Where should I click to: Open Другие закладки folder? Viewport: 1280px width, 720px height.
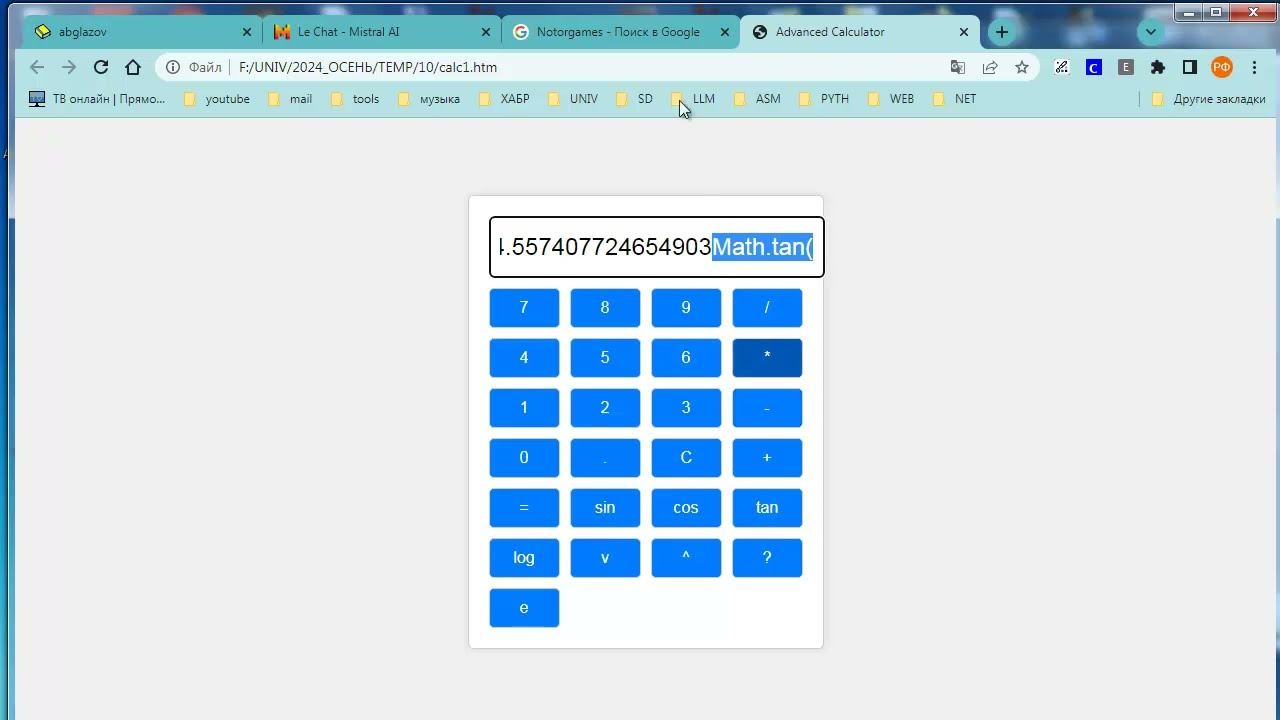[1209, 99]
